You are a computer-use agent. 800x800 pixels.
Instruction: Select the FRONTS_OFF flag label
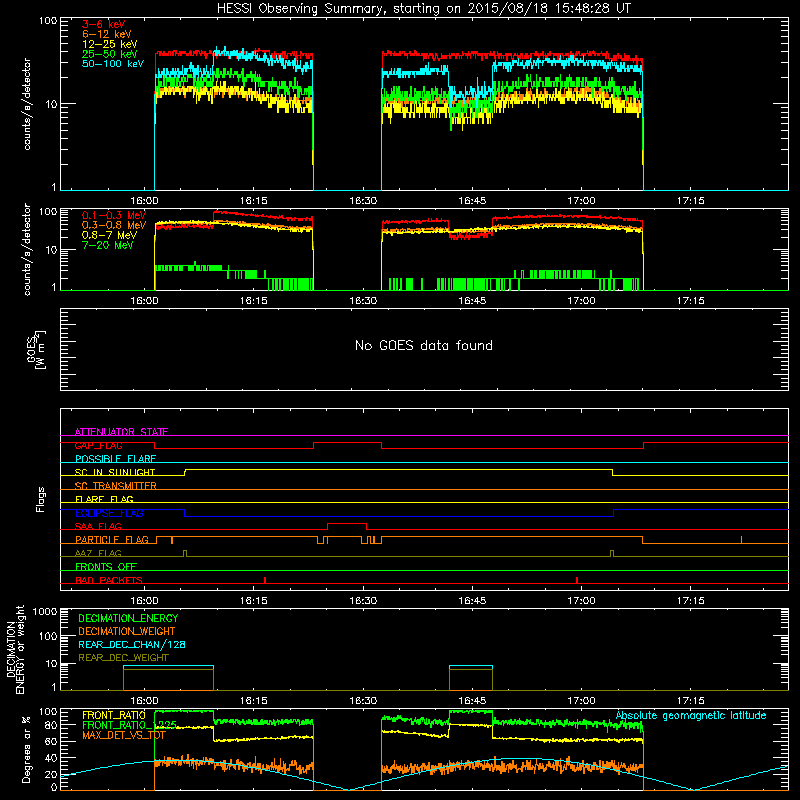[106, 566]
